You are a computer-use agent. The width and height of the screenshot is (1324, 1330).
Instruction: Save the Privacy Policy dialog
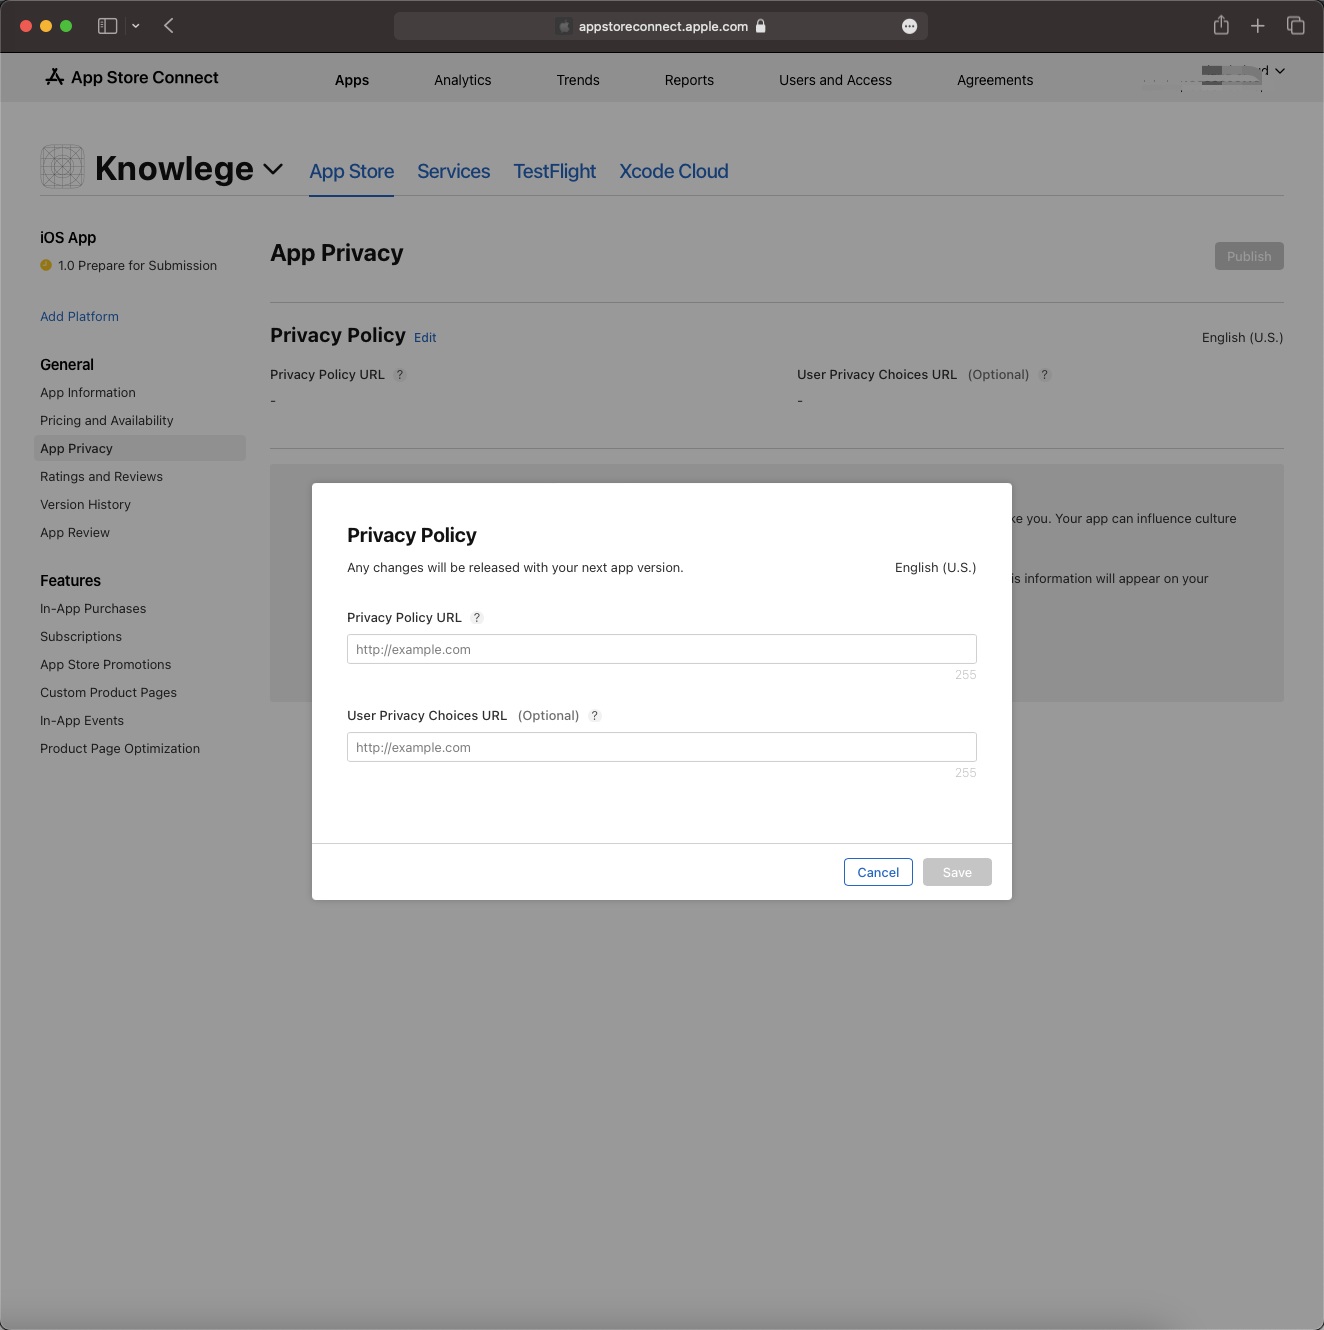click(957, 872)
